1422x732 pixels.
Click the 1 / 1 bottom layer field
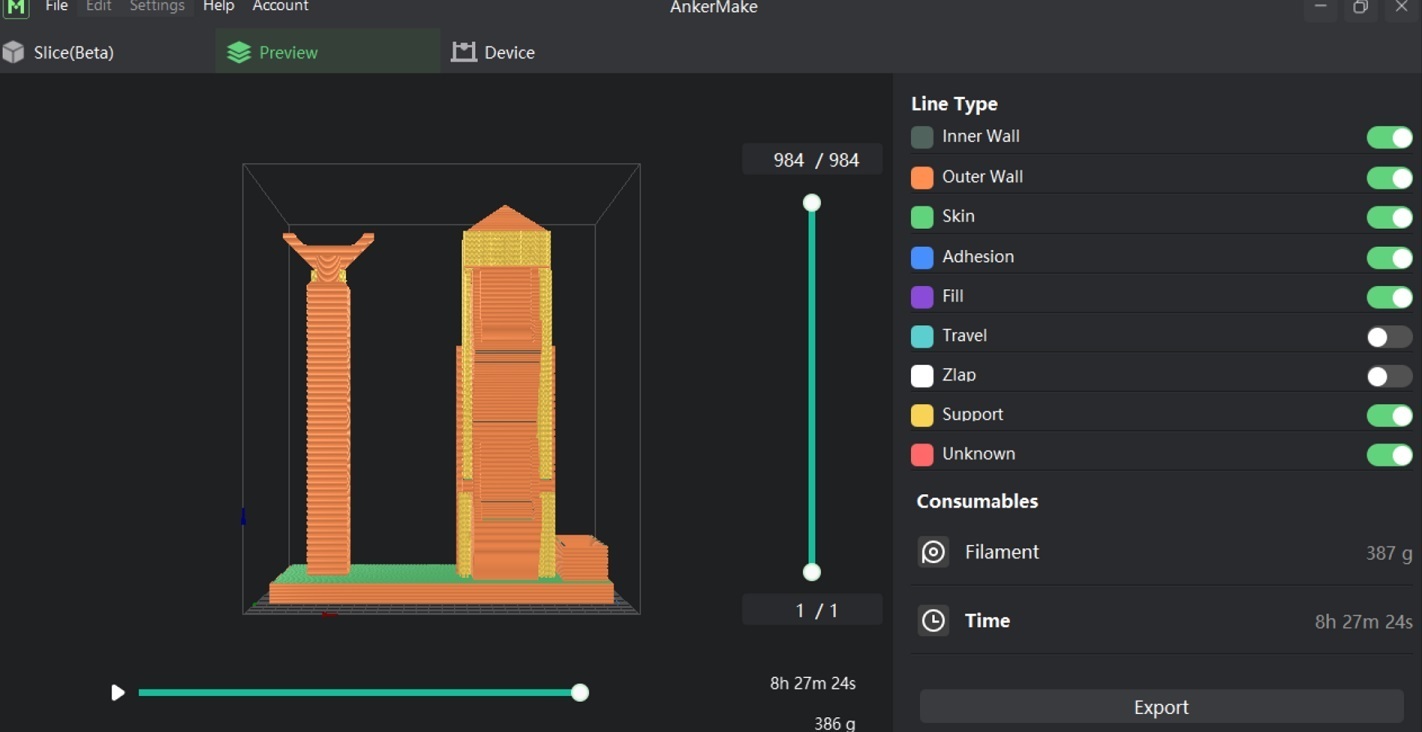tap(812, 610)
